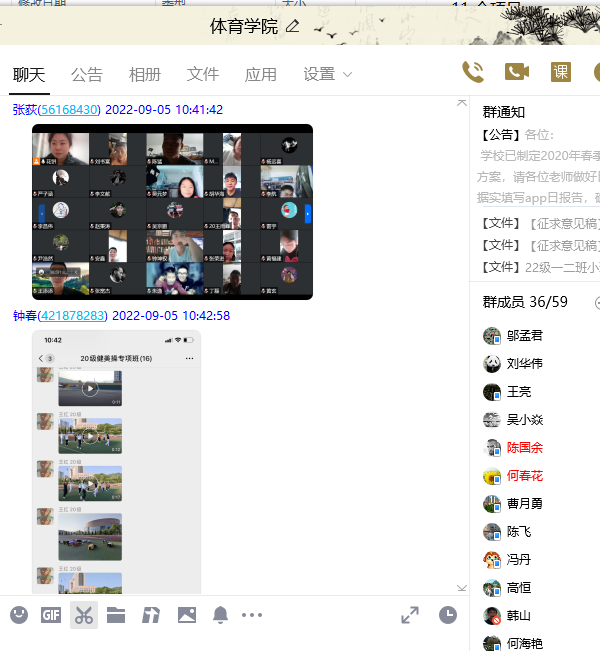This screenshot has width=600, height=651.
Task: Click QQ number link 56168430
Action: click(x=70, y=110)
